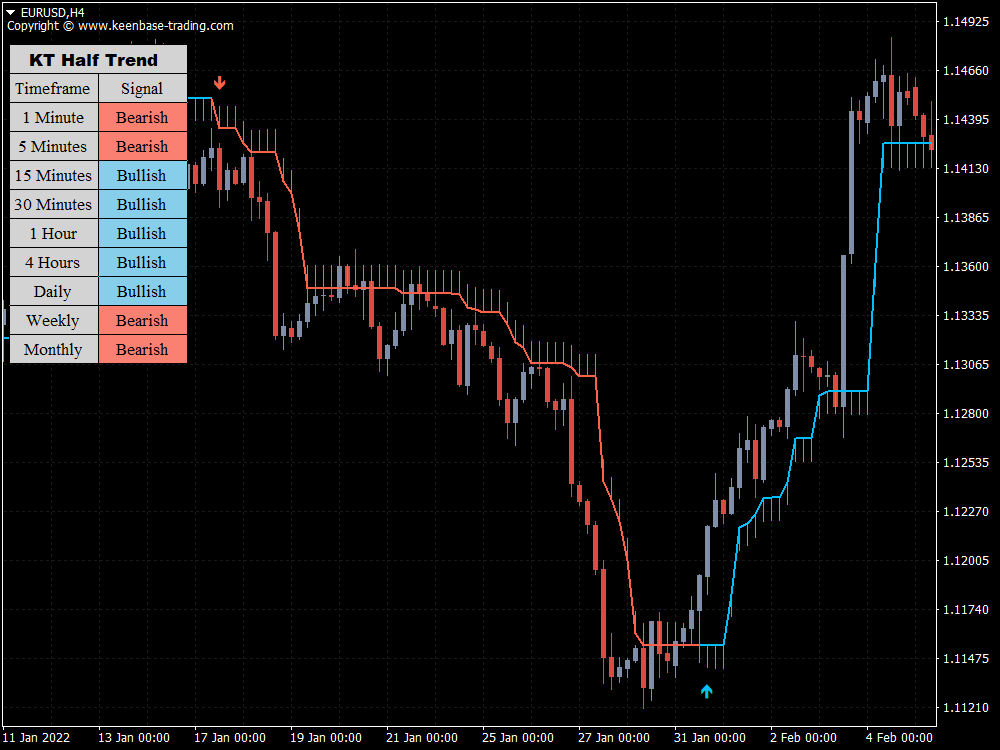Click the 2 Feb 00:00 time axis label
This screenshot has height=750, width=1000.
pos(803,737)
